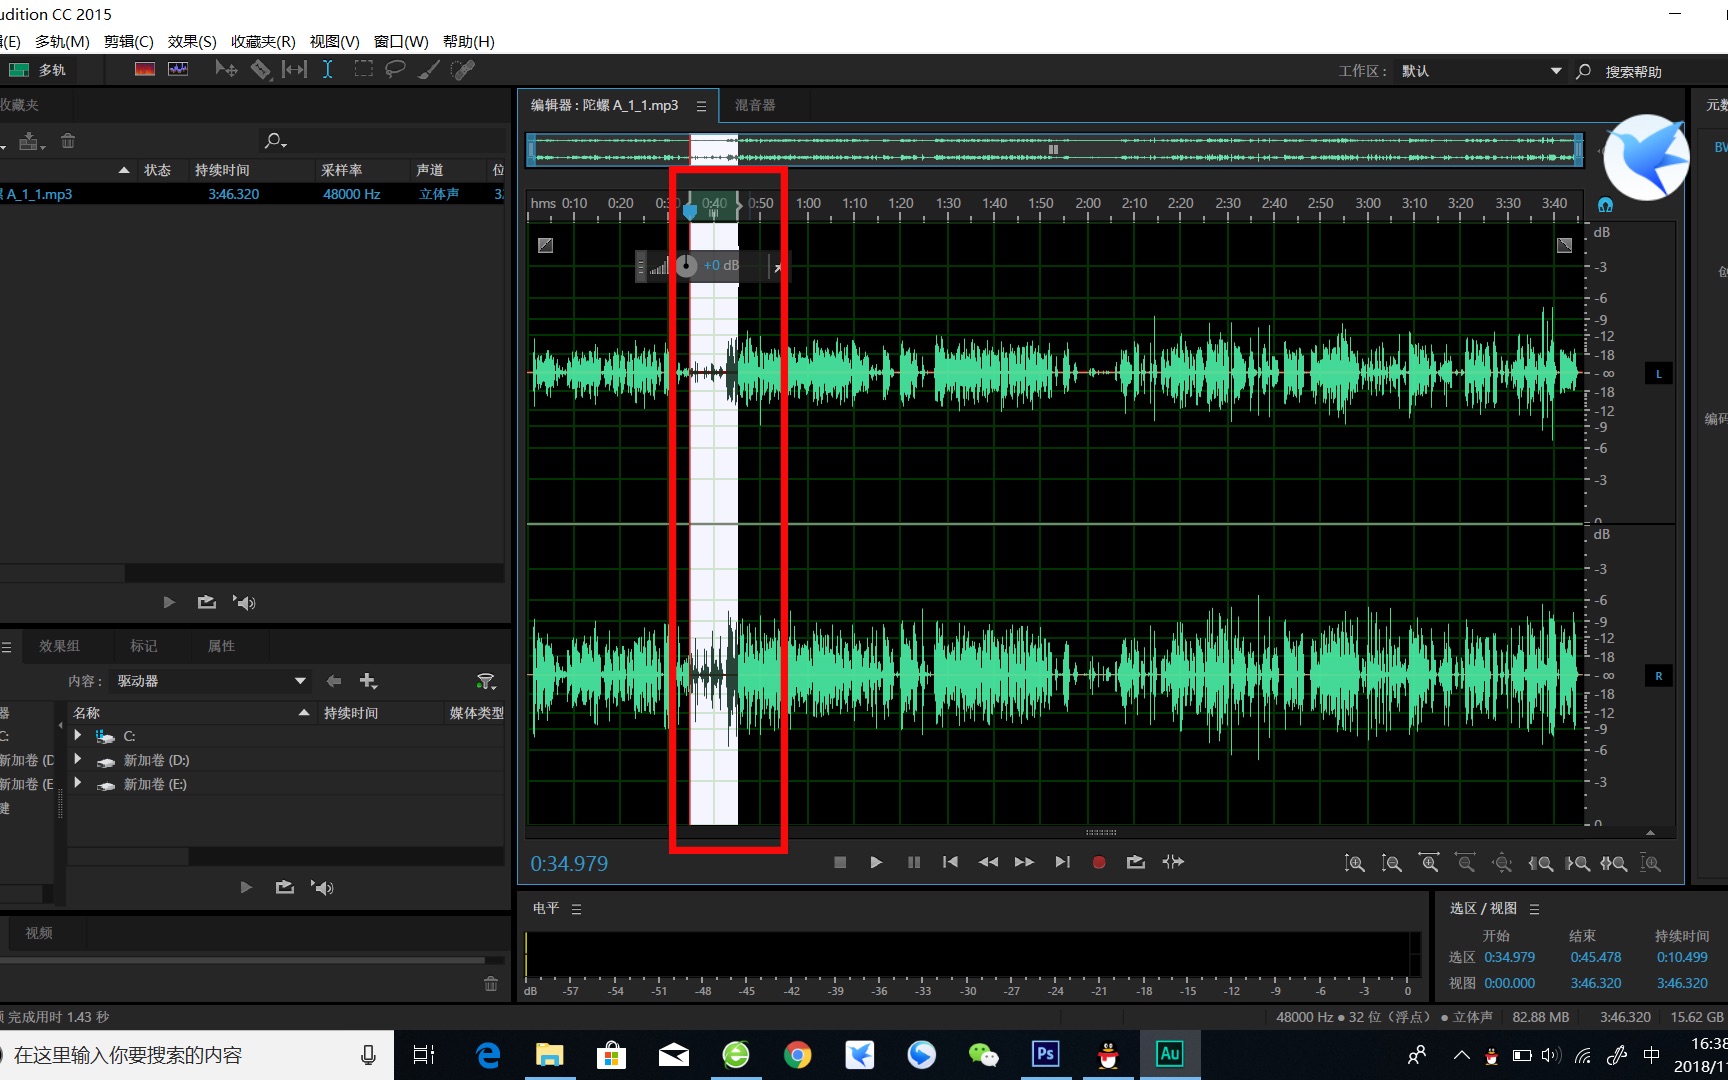Toggle right channel R enable button

click(1658, 676)
